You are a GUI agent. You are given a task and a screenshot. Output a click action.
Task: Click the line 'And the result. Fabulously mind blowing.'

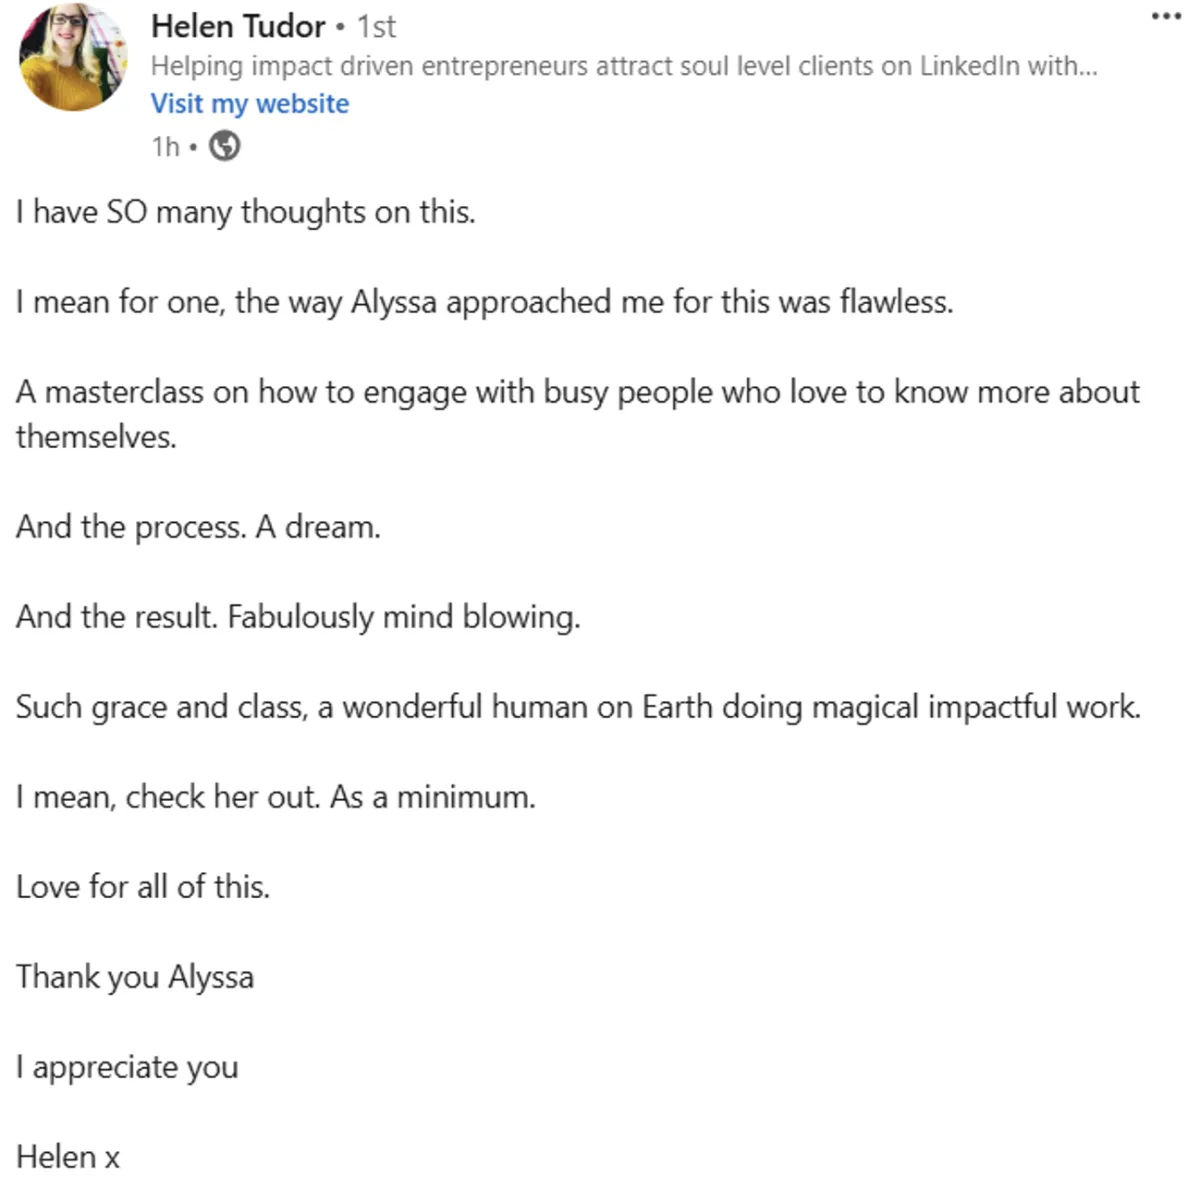pos(297,617)
